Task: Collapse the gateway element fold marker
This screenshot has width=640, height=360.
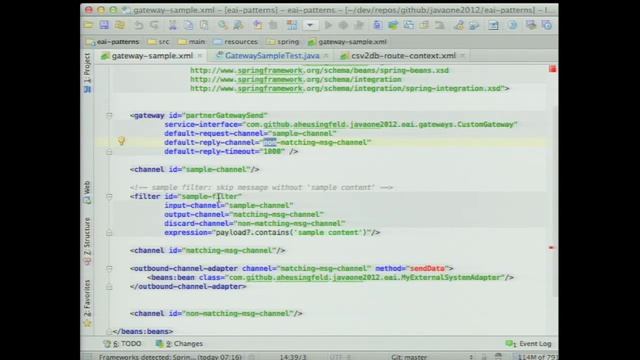Action: [109, 116]
